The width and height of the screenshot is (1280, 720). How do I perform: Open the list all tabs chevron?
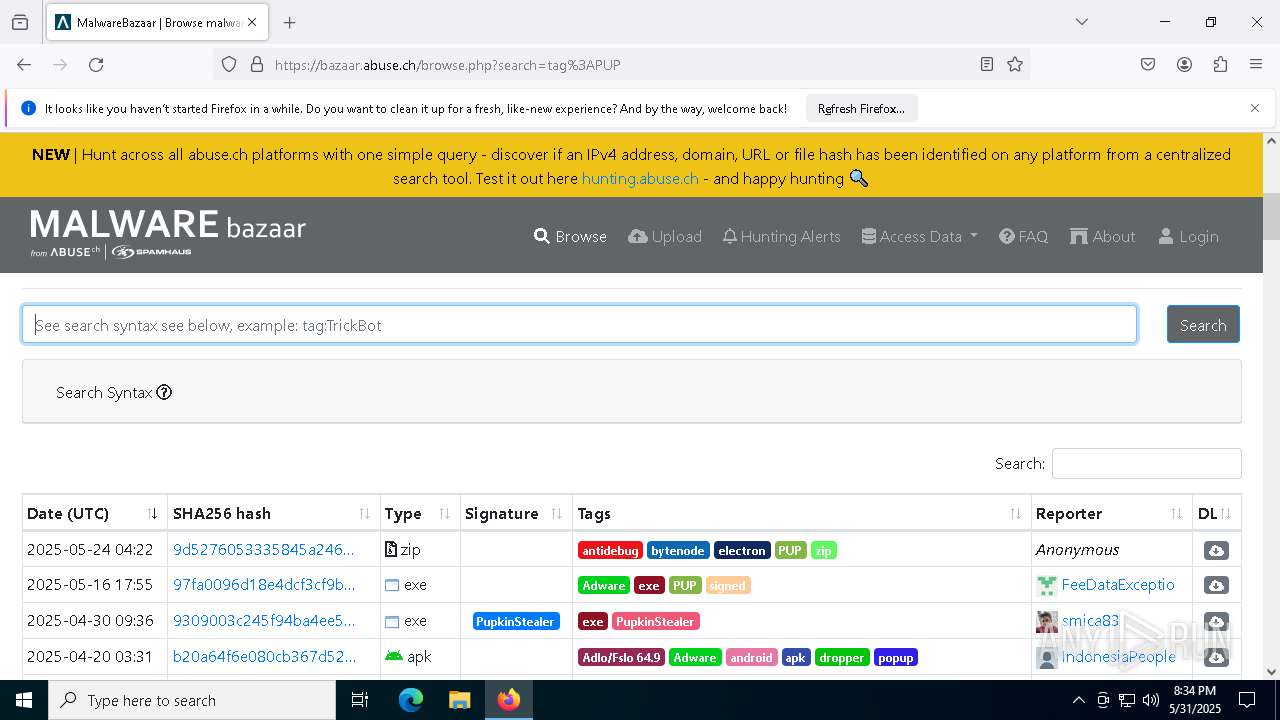tap(1081, 22)
